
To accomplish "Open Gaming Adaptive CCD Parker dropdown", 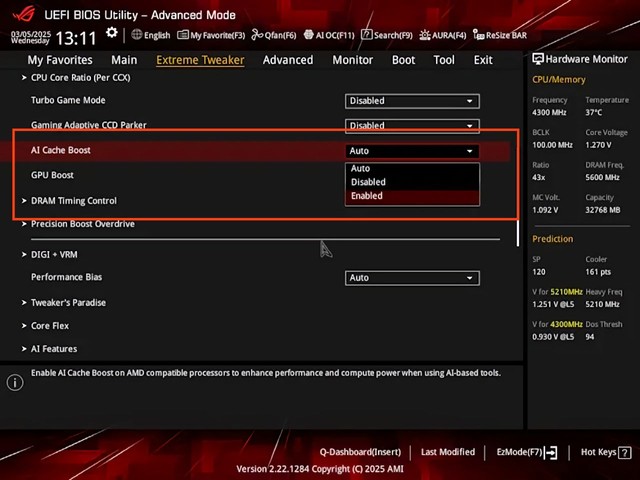I will tap(412, 126).
